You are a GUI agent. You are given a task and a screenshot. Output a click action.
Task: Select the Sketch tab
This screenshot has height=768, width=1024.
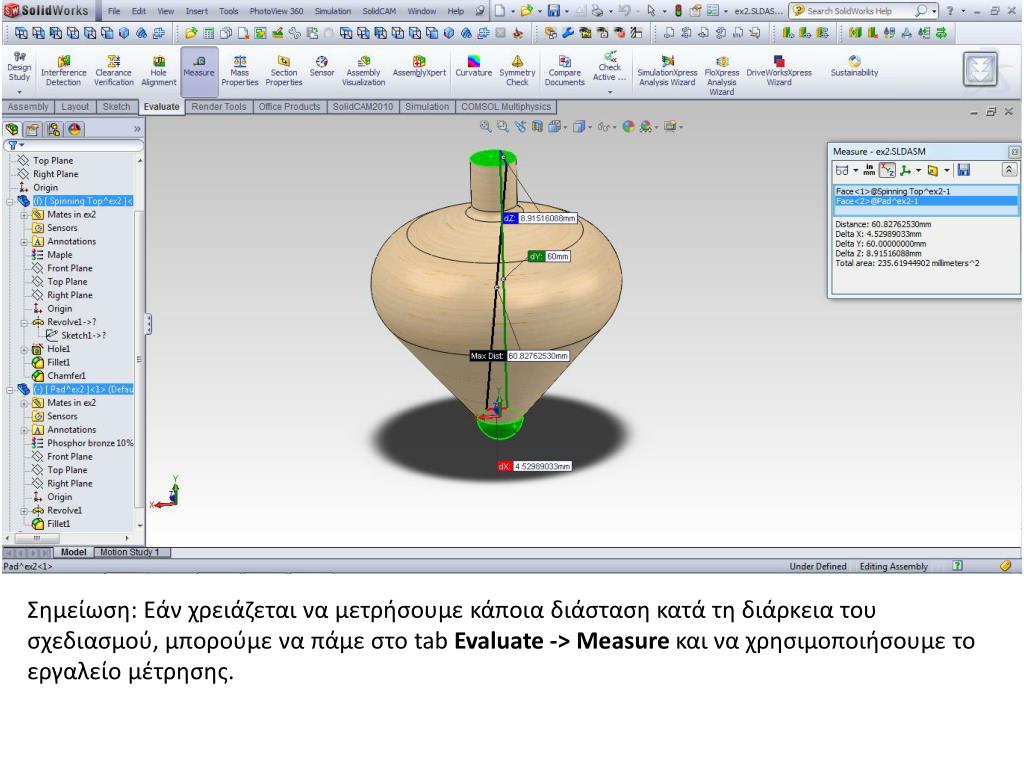pyautogui.click(x=116, y=107)
